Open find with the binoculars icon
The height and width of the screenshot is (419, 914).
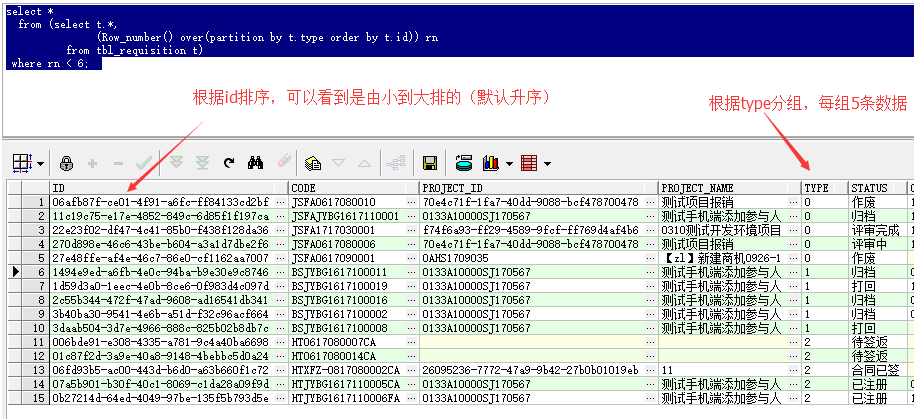pyautogui.click(x=255, y=163)
